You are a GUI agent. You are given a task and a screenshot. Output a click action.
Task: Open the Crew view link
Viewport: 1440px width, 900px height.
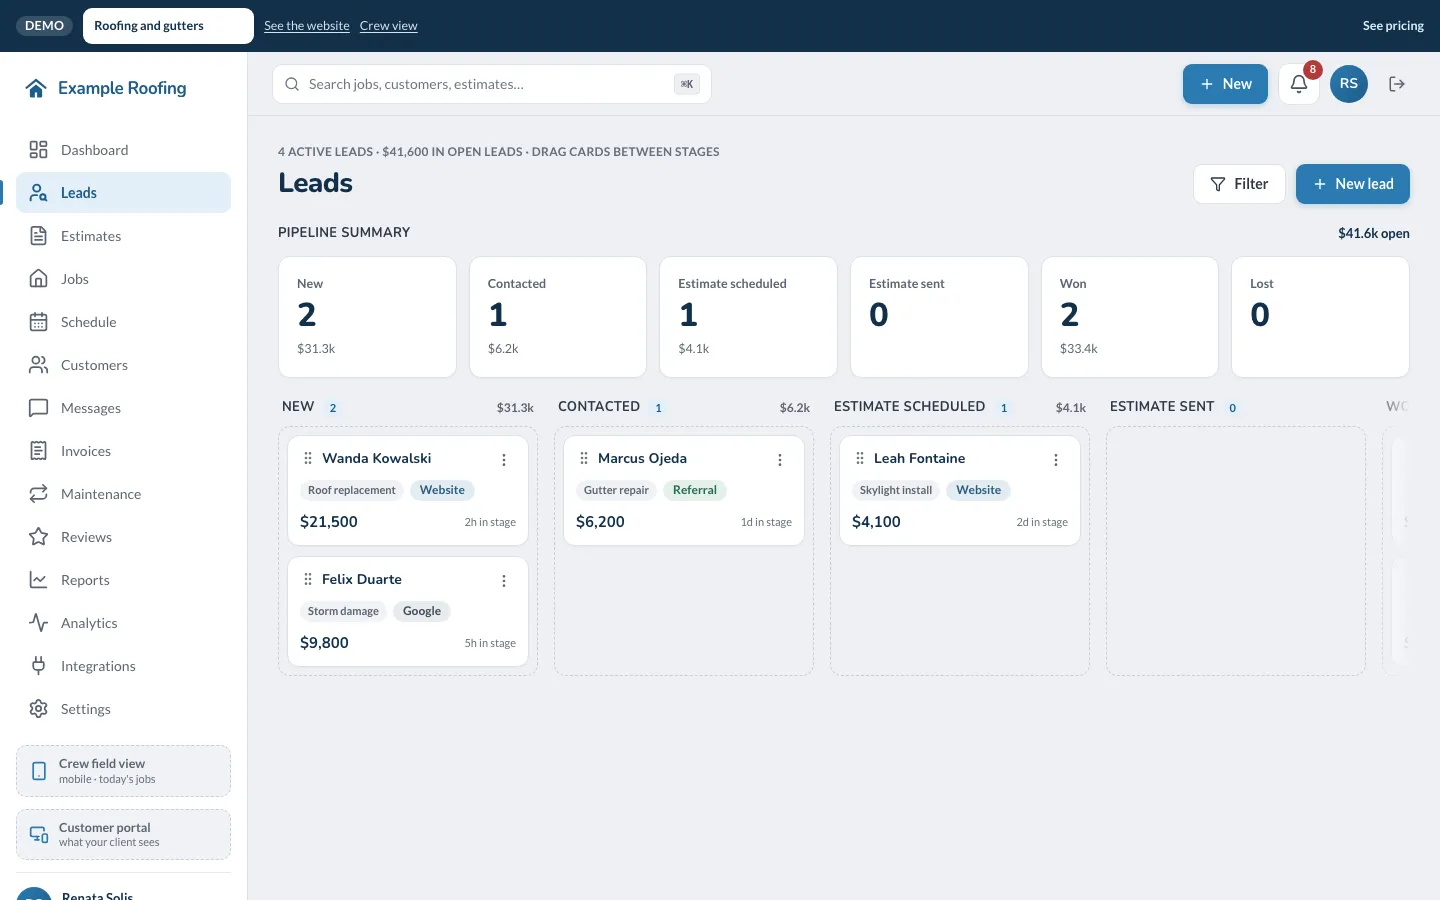coord(389,26)
